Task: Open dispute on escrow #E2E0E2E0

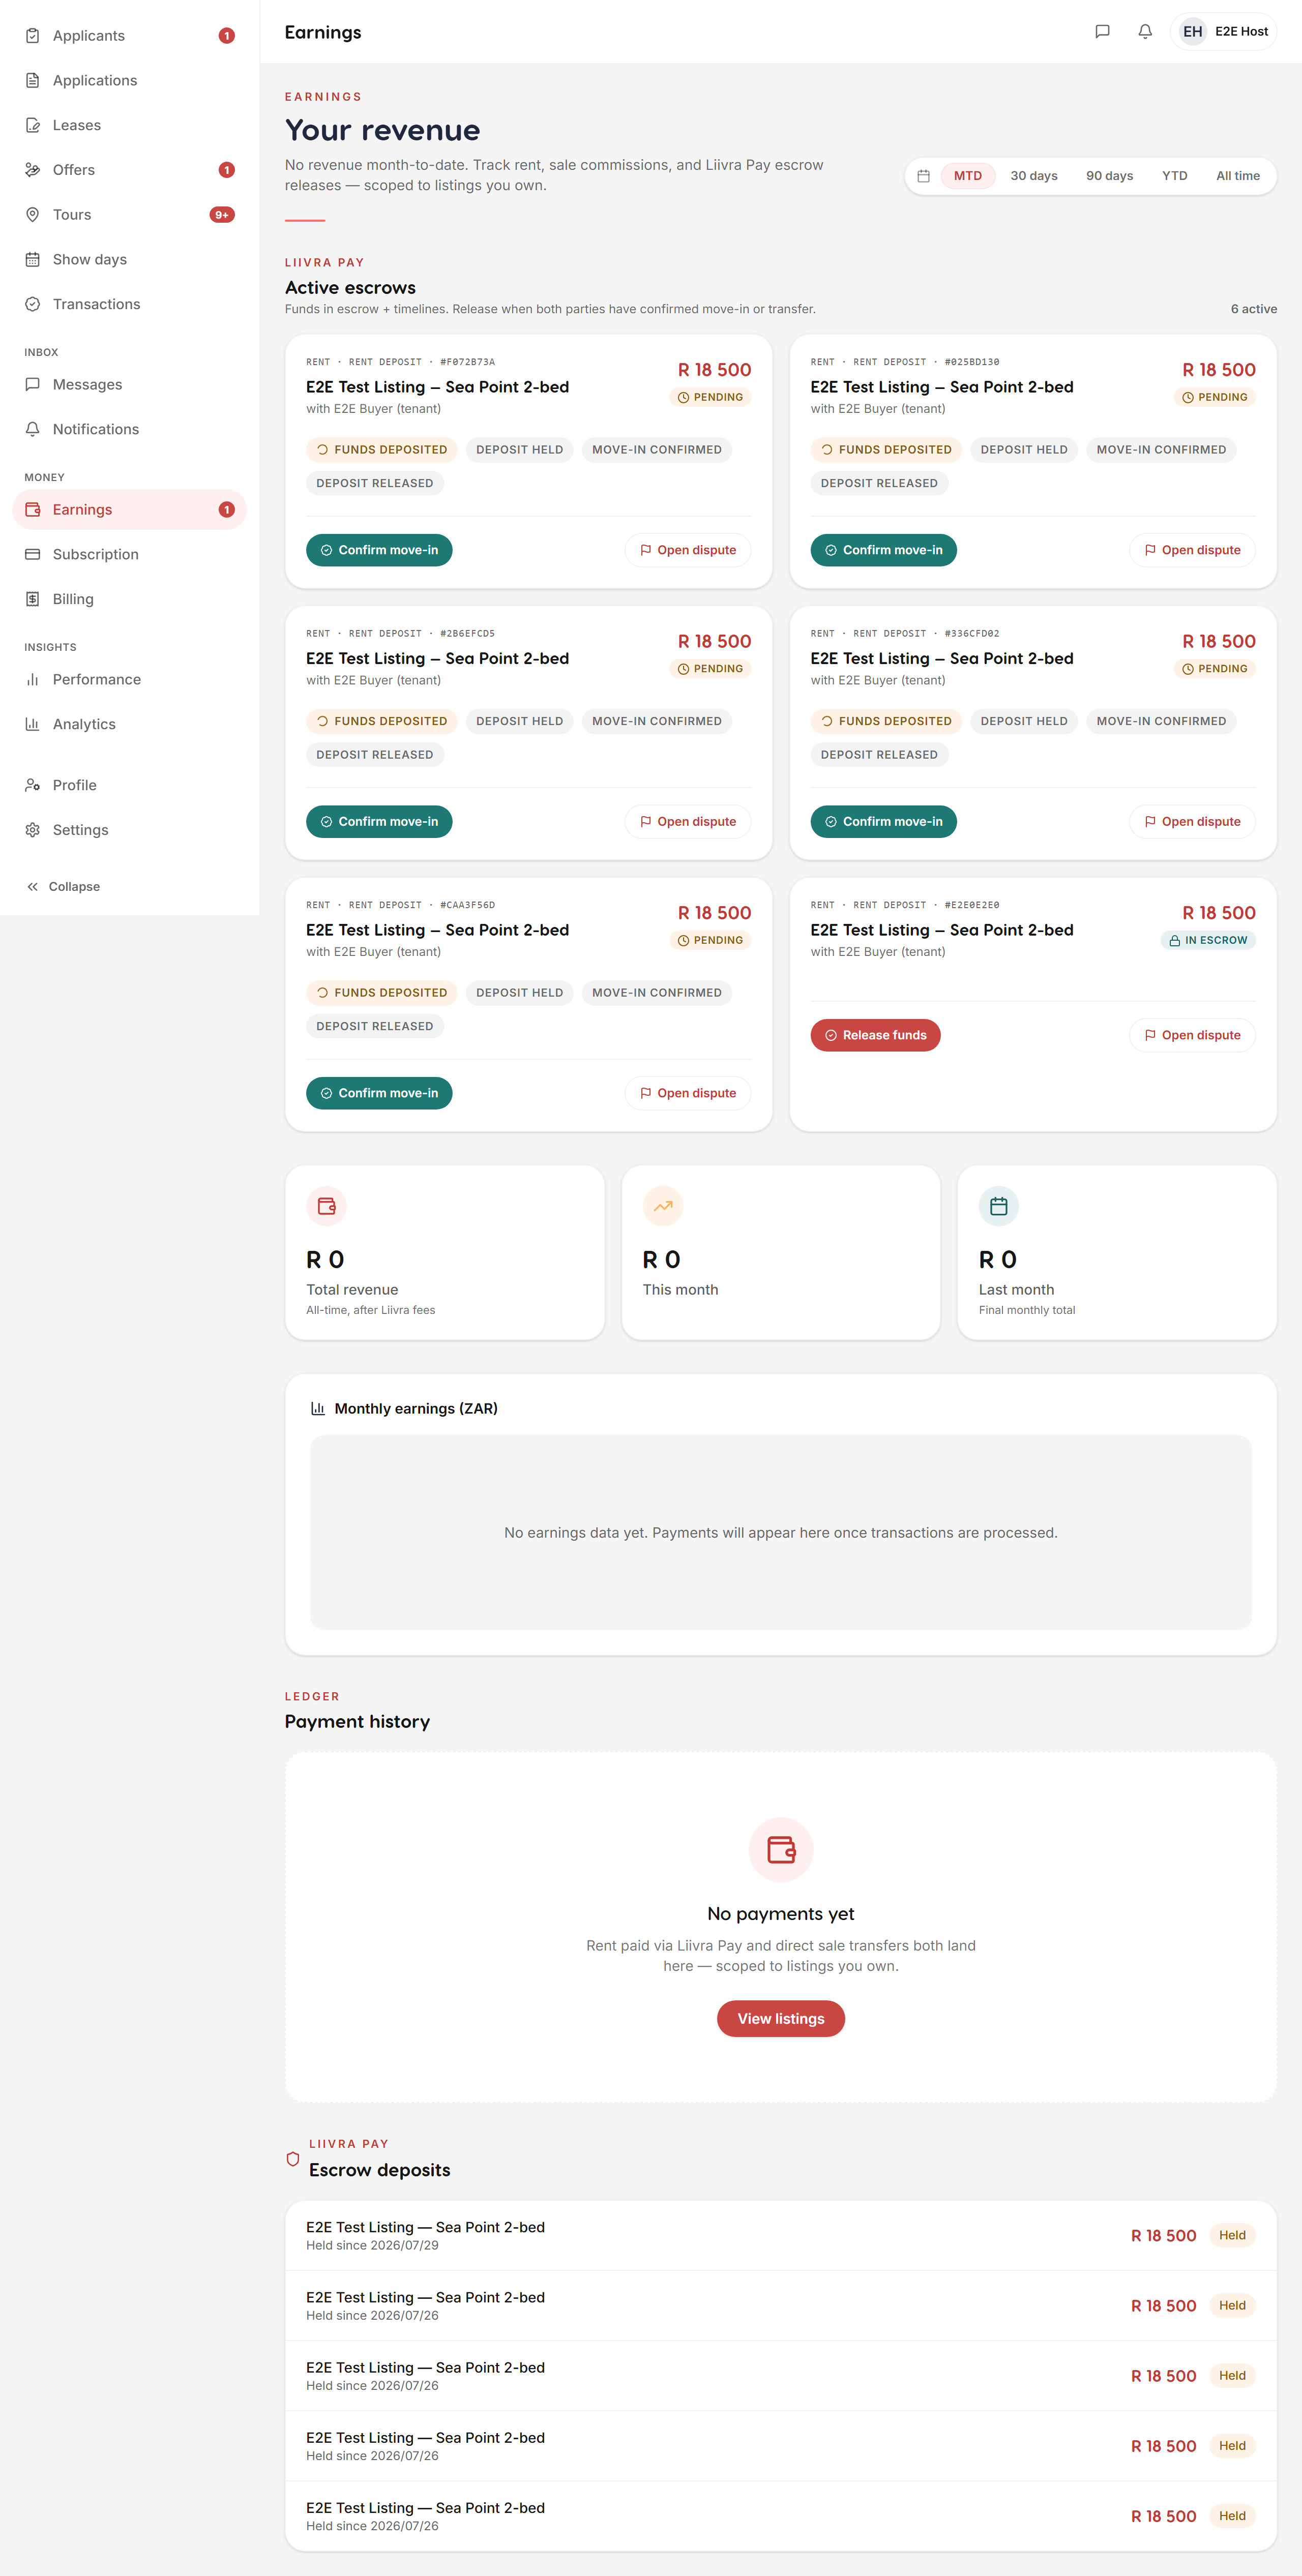Action: pyautogui.click(x=1192, y=1036)
